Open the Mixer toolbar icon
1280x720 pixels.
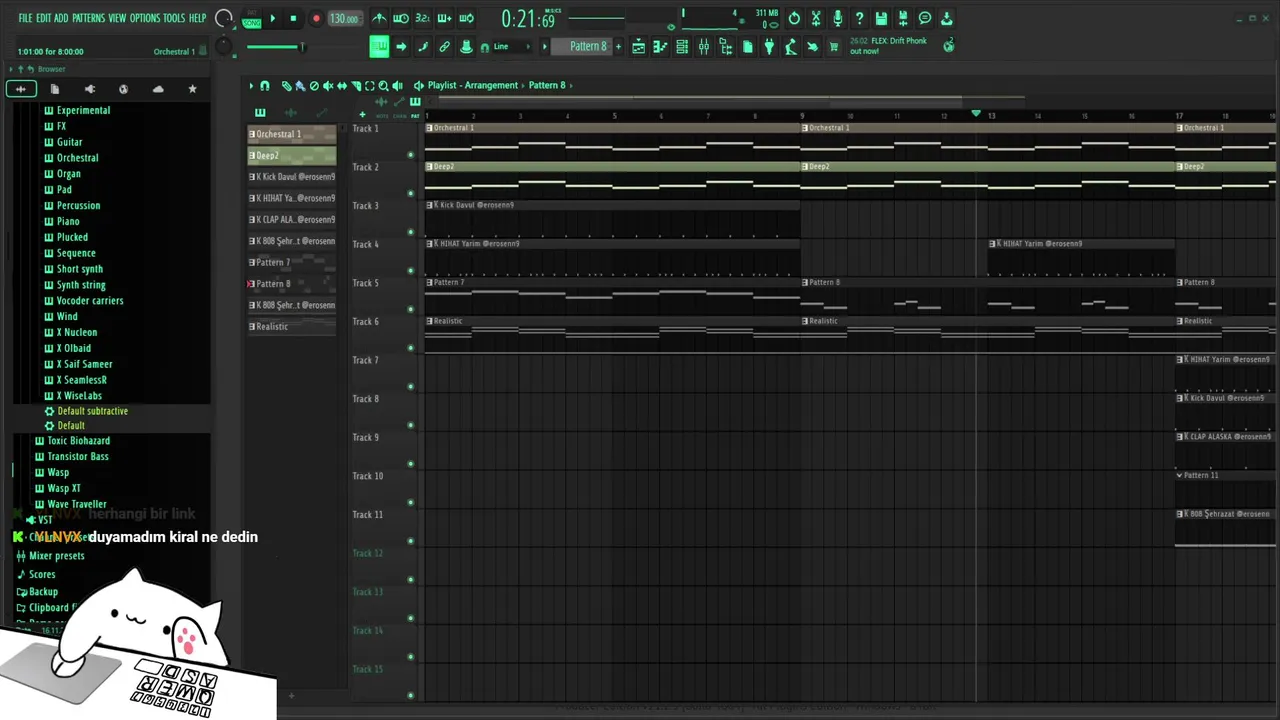[704, 46]
